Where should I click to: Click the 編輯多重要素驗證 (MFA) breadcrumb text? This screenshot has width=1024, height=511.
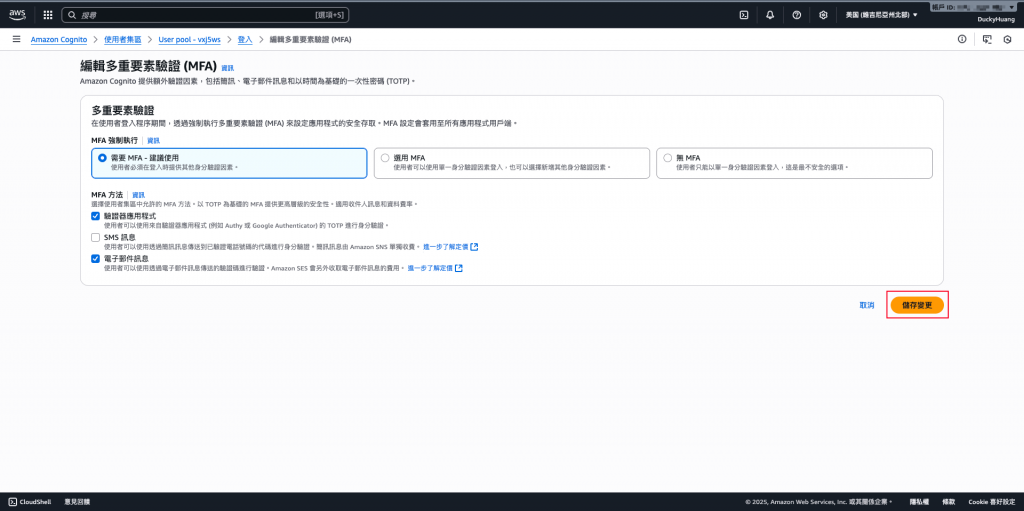tap(311, 39)
